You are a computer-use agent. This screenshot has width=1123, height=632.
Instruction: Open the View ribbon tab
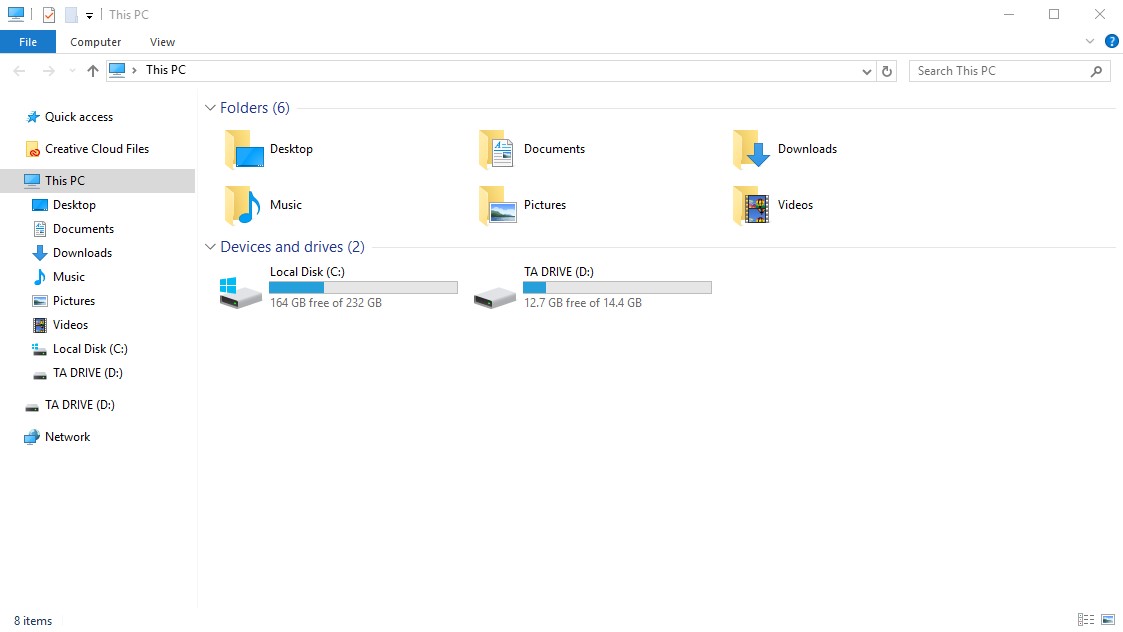coord(163,42)
